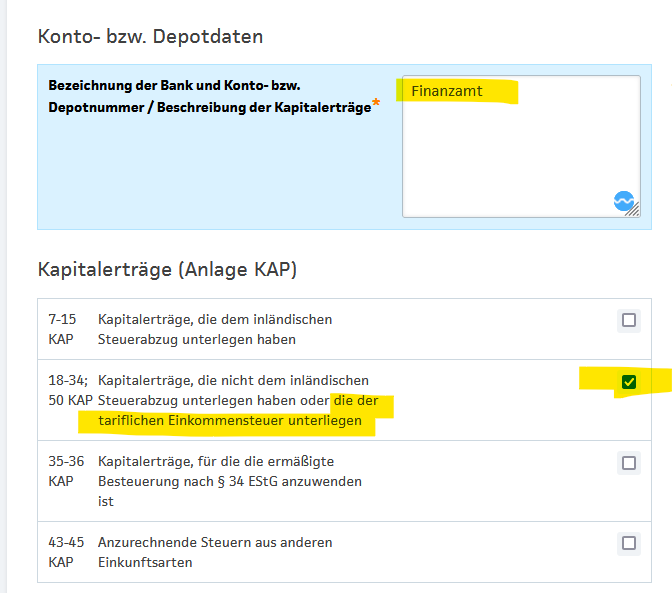Click the 'Konto- bzw. Depotdaten' heading
Screen dimensions: 672x593
click(x=150, y=37)
